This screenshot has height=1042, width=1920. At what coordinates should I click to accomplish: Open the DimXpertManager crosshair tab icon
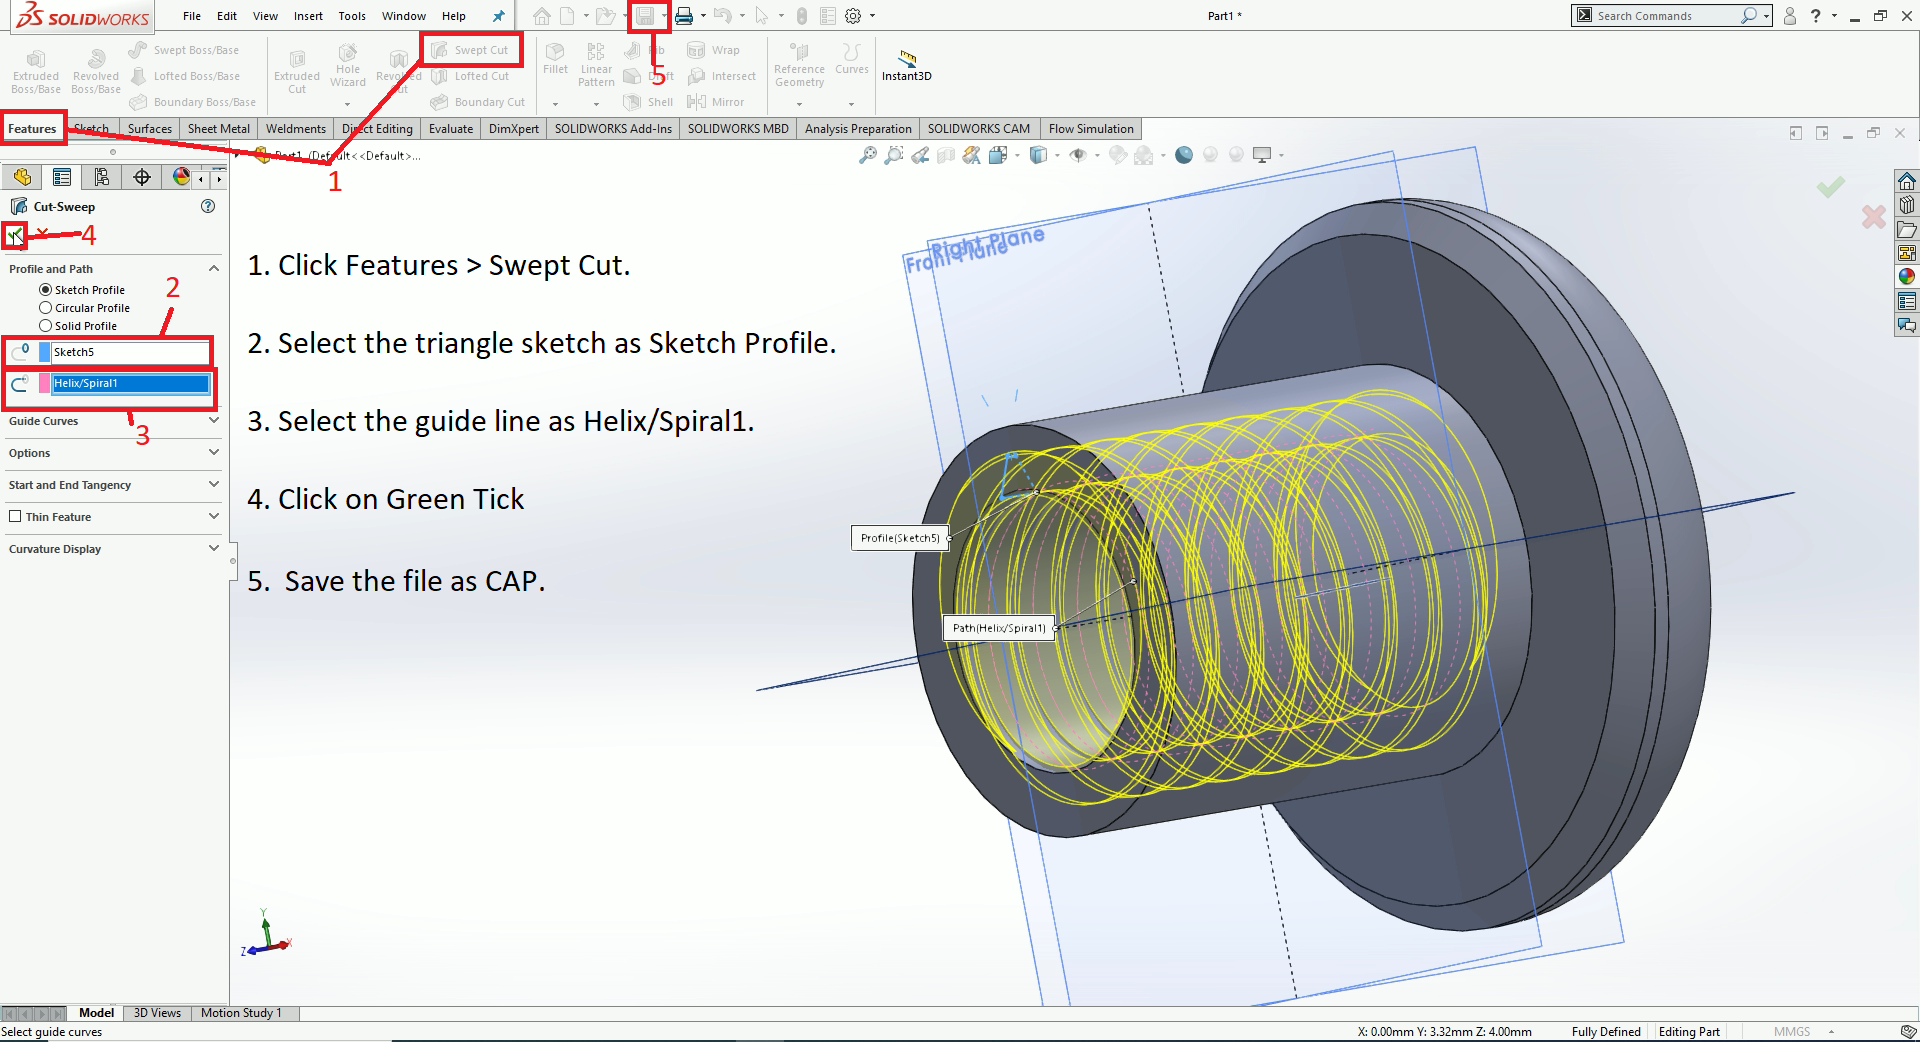pos(142,177)
